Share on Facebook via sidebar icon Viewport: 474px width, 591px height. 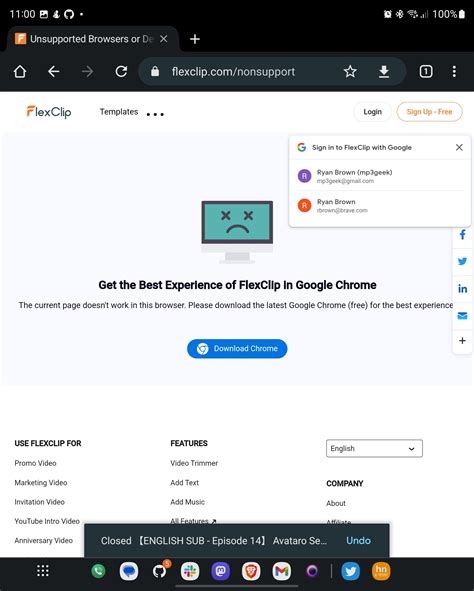(x=462, y=235)
